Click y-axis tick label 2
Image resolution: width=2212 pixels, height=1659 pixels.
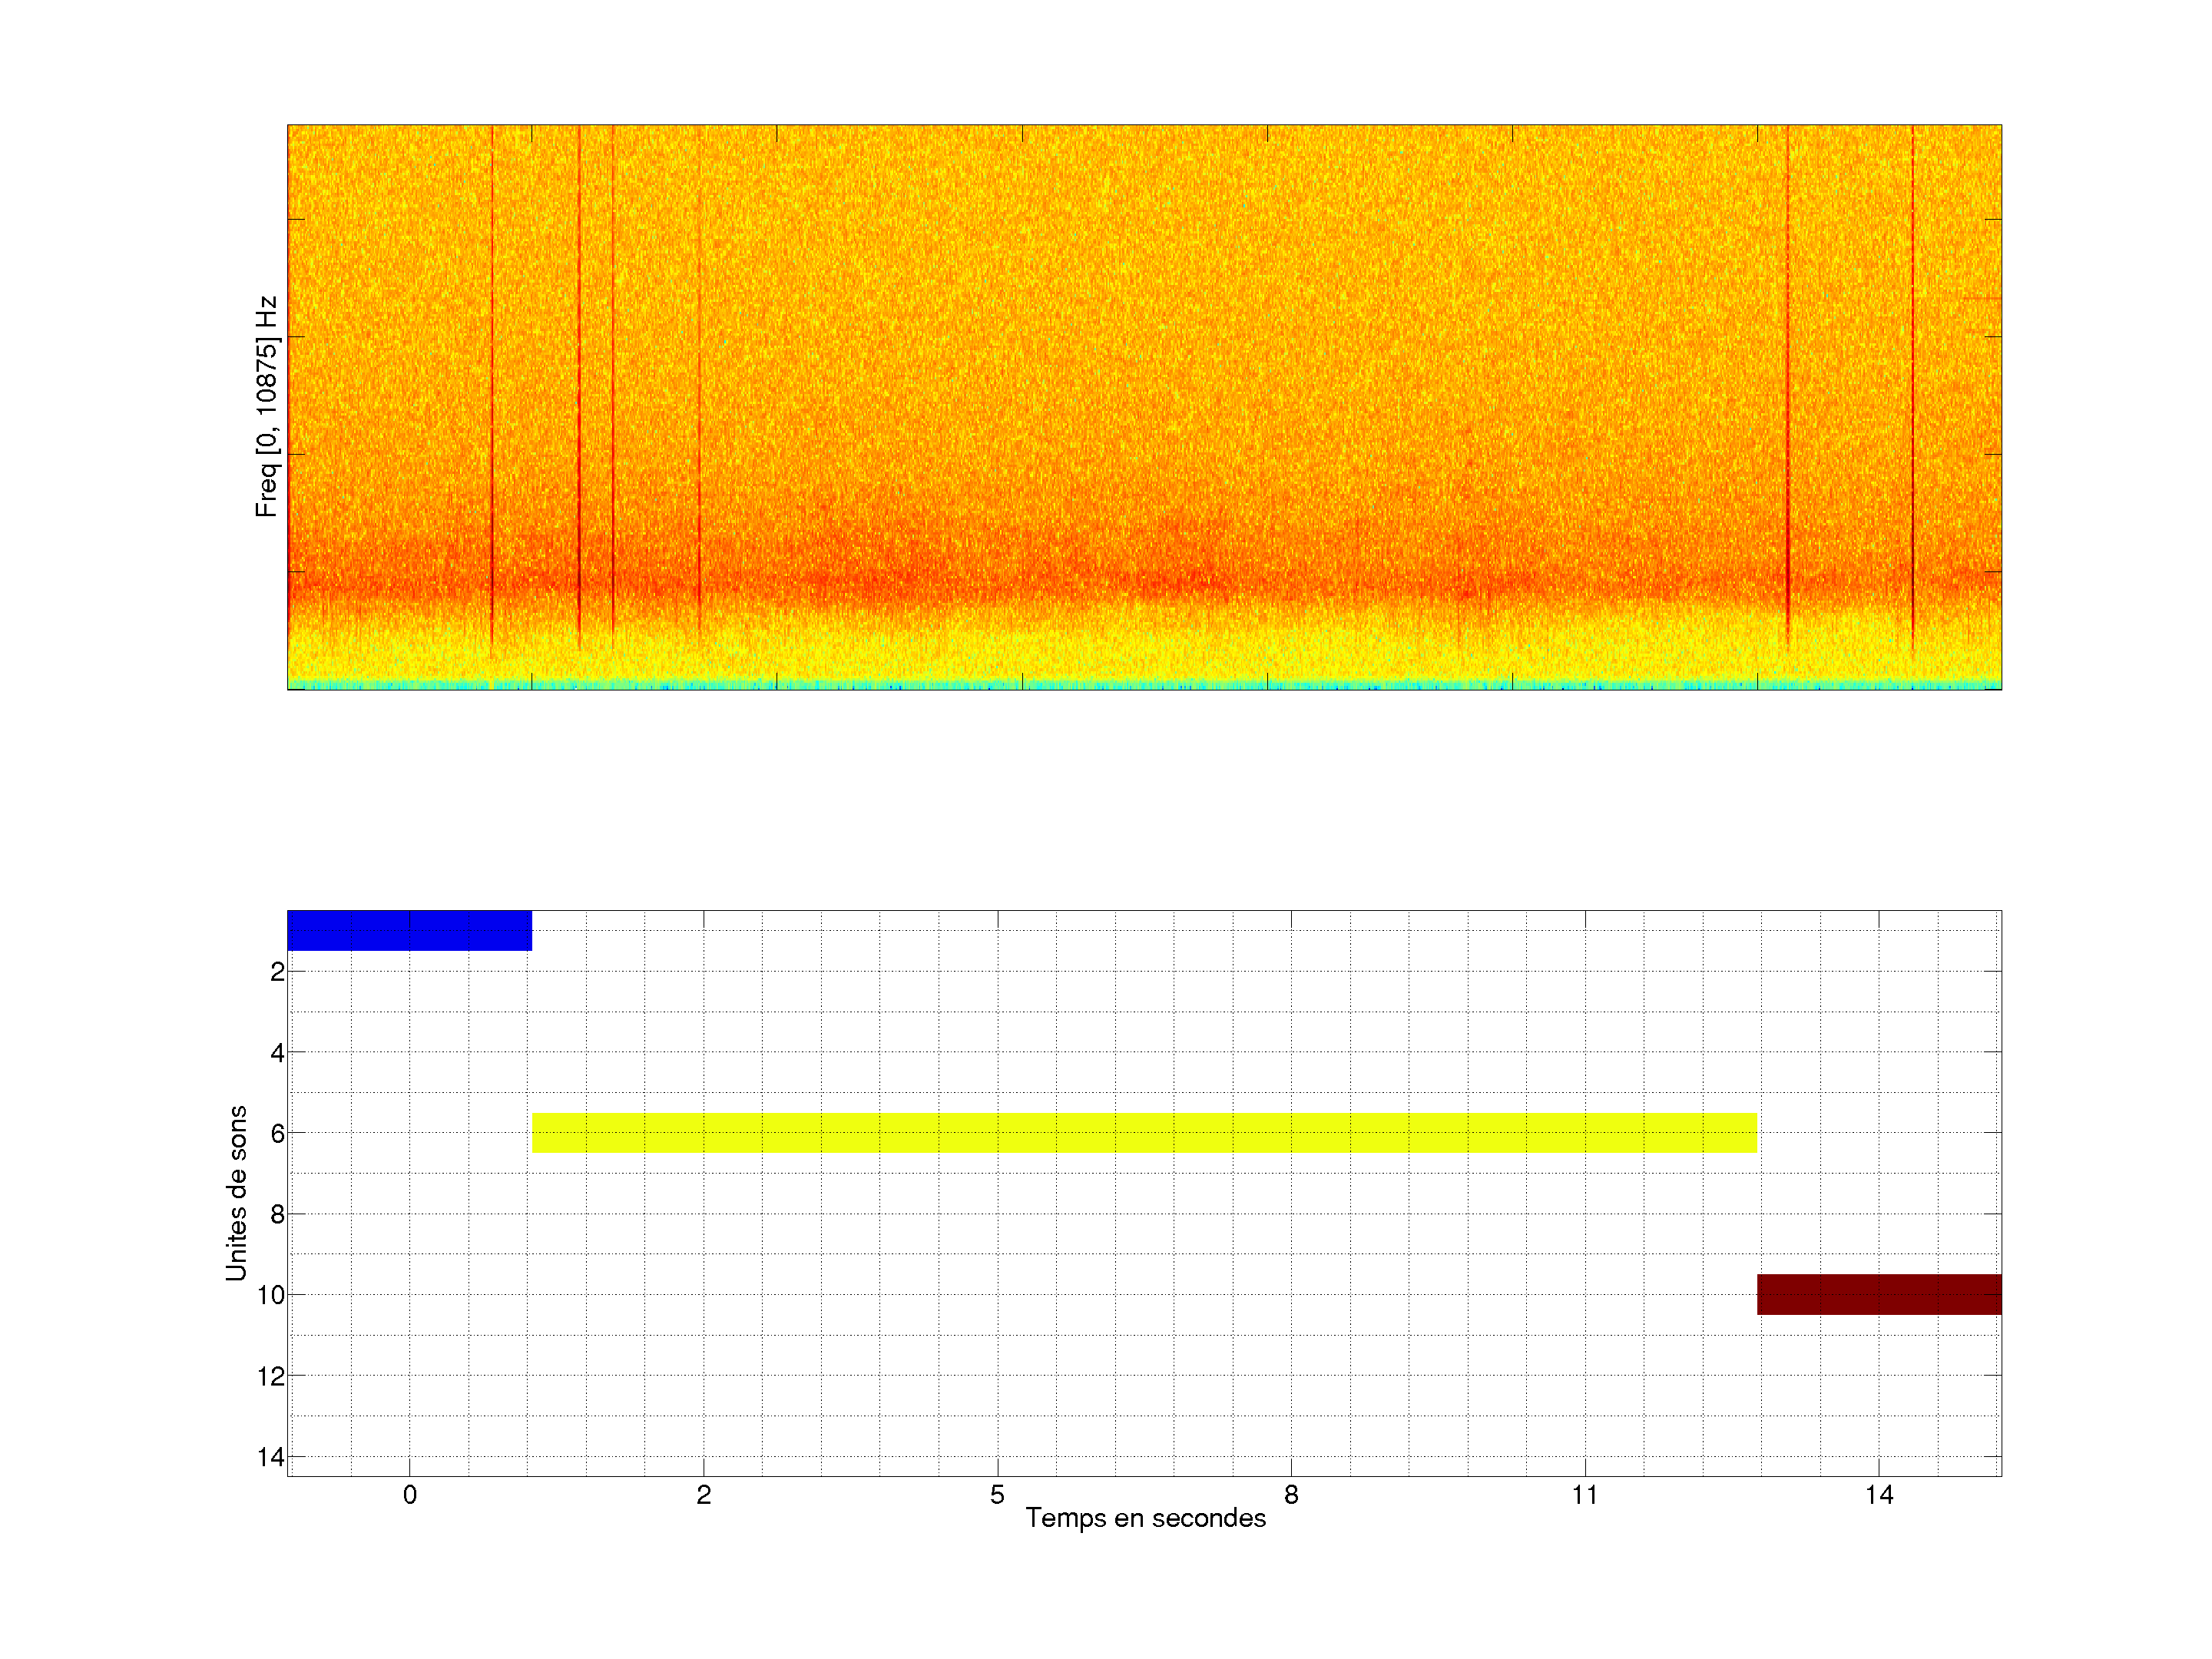click(x=277, y=972)
